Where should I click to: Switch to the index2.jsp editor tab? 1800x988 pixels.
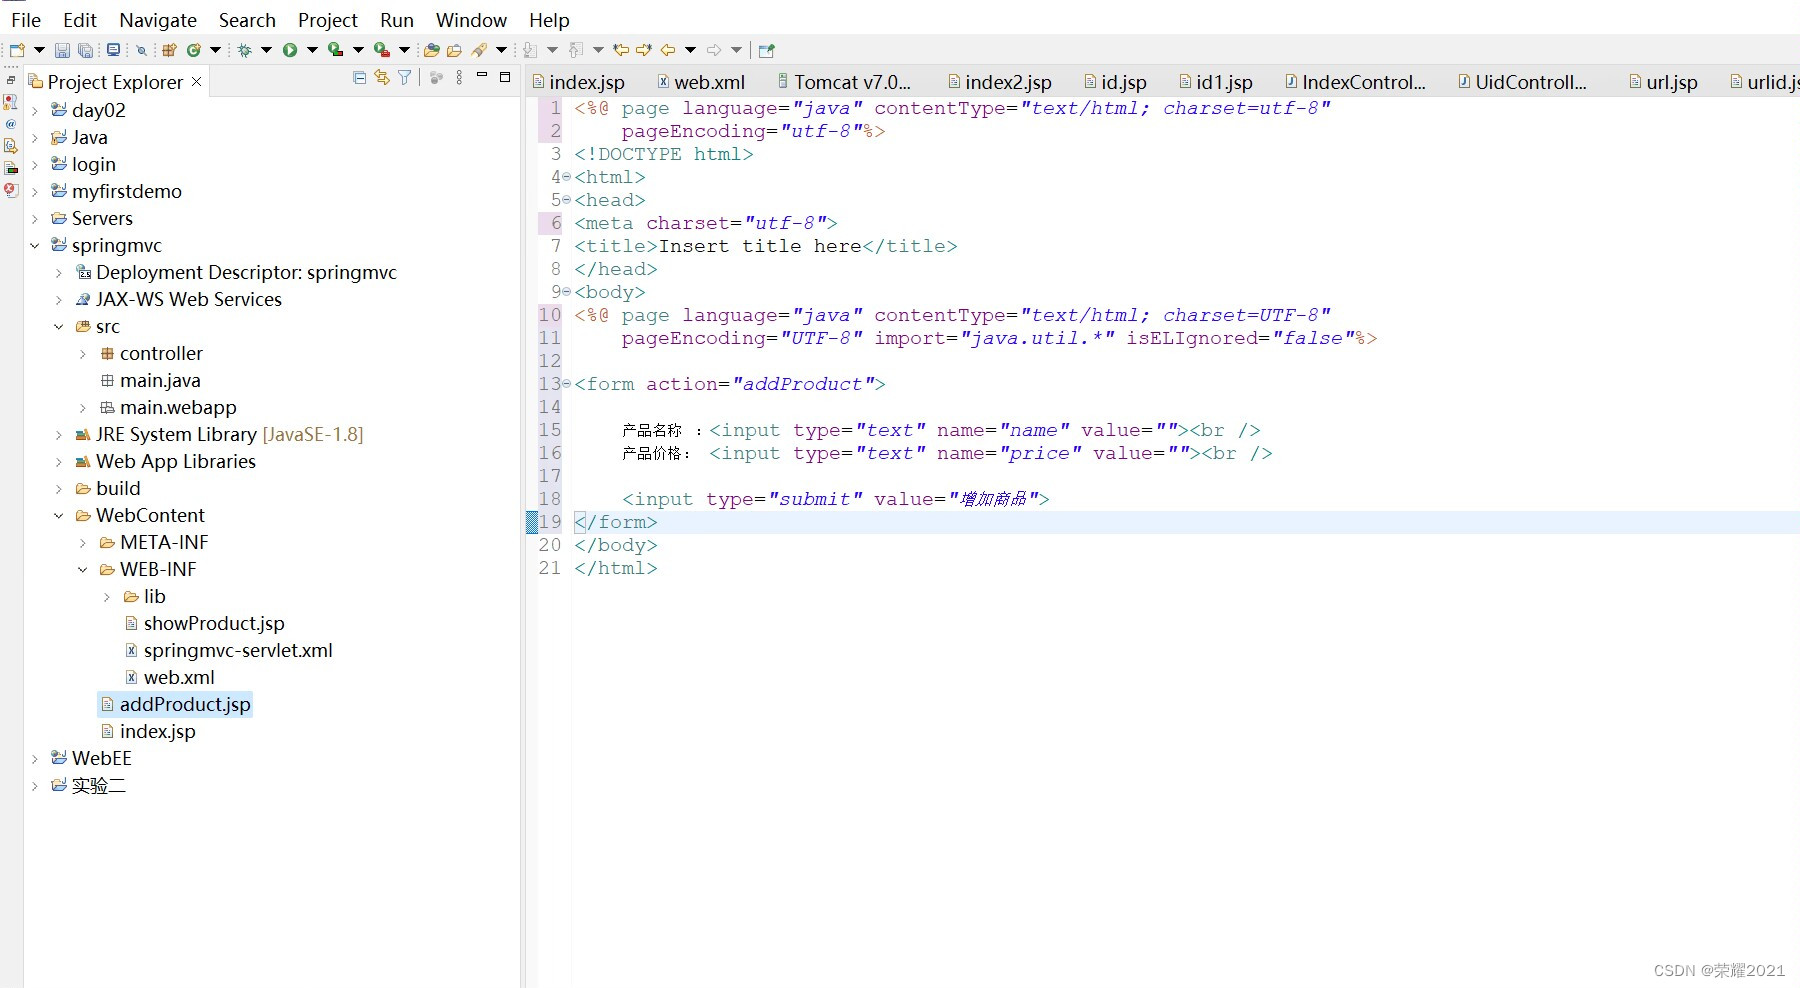1000,82
